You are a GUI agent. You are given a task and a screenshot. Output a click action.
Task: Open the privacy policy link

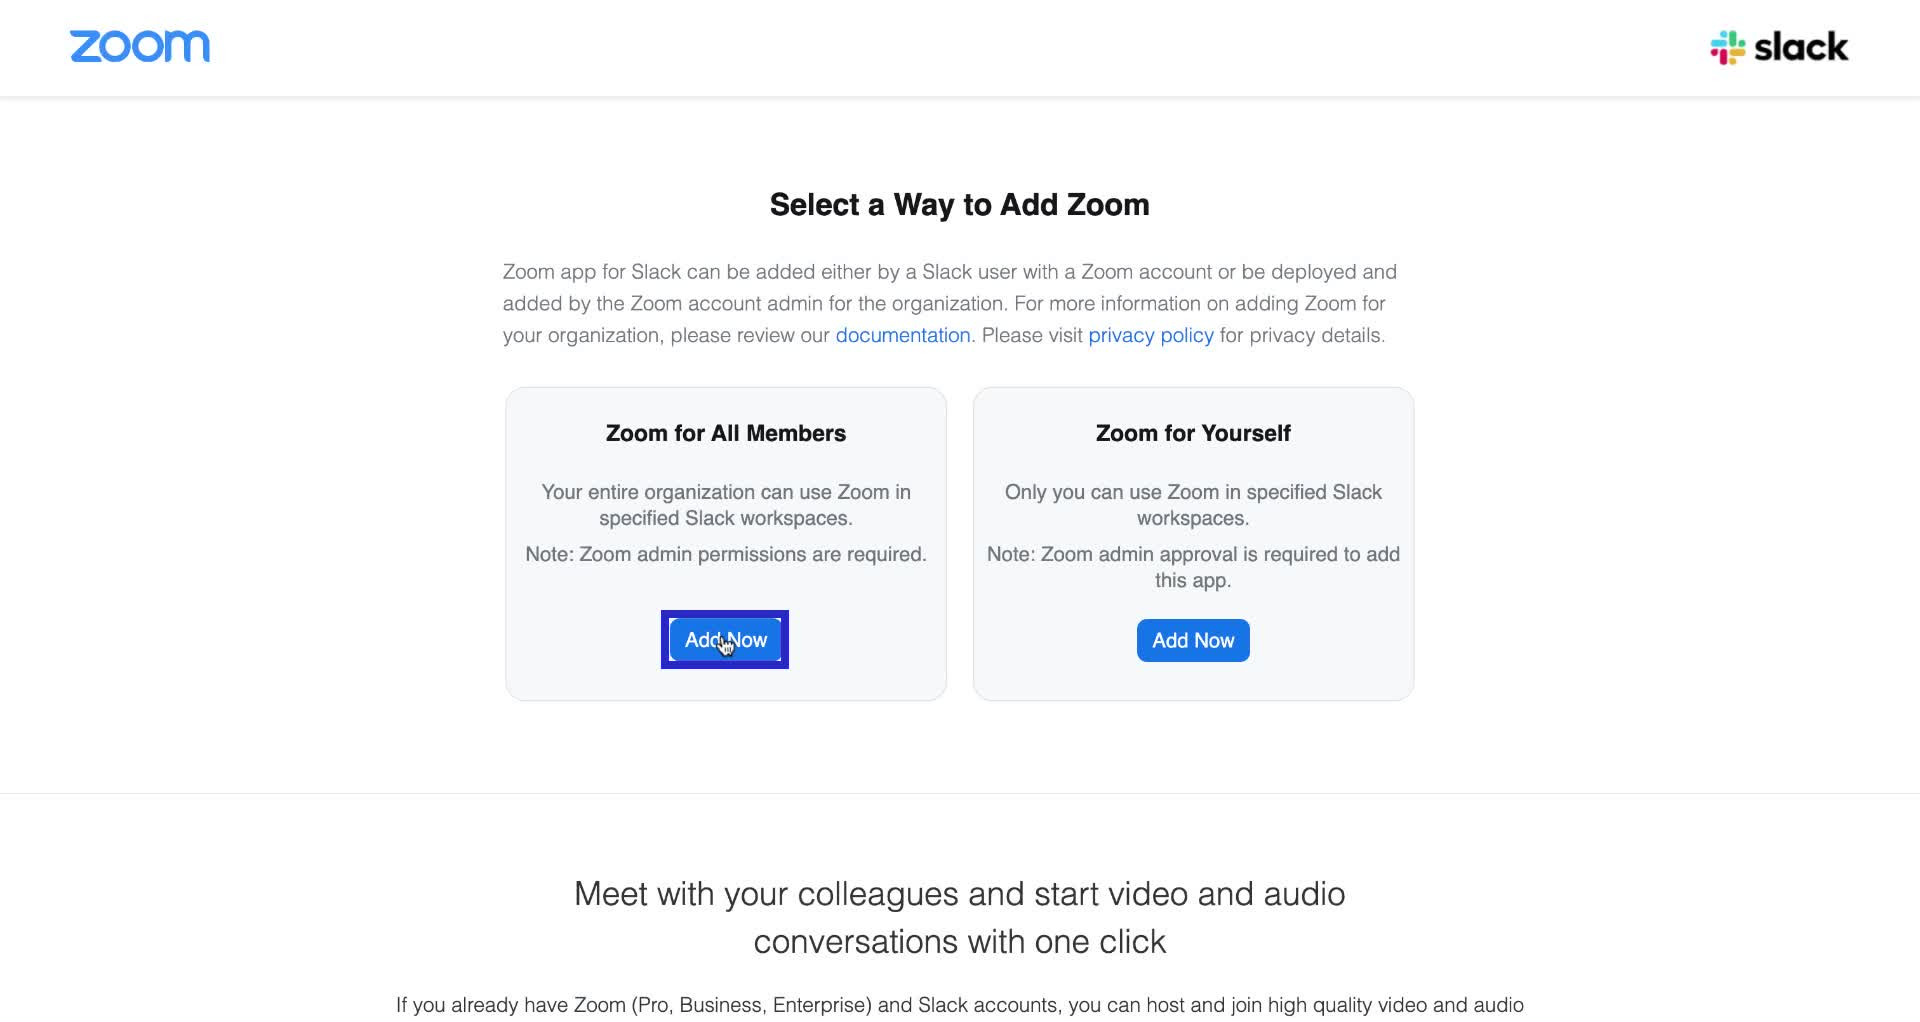point(1150,335)
